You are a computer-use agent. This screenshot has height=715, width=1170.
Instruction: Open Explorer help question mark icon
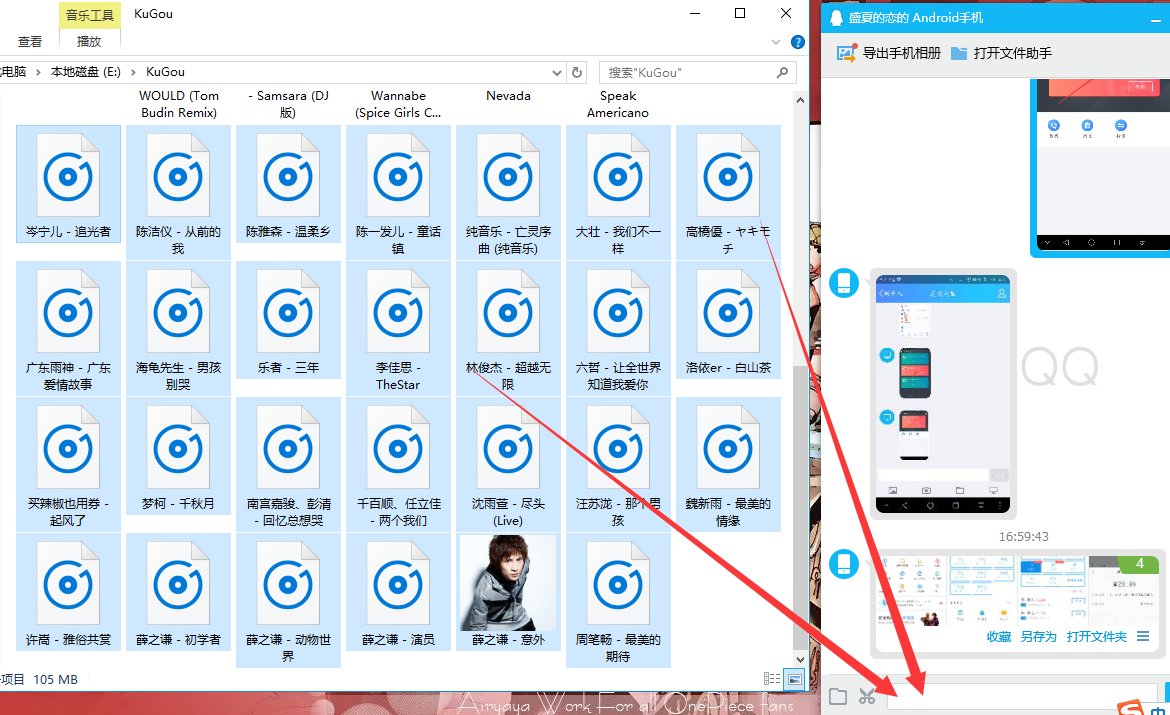[x=798, y=42]
